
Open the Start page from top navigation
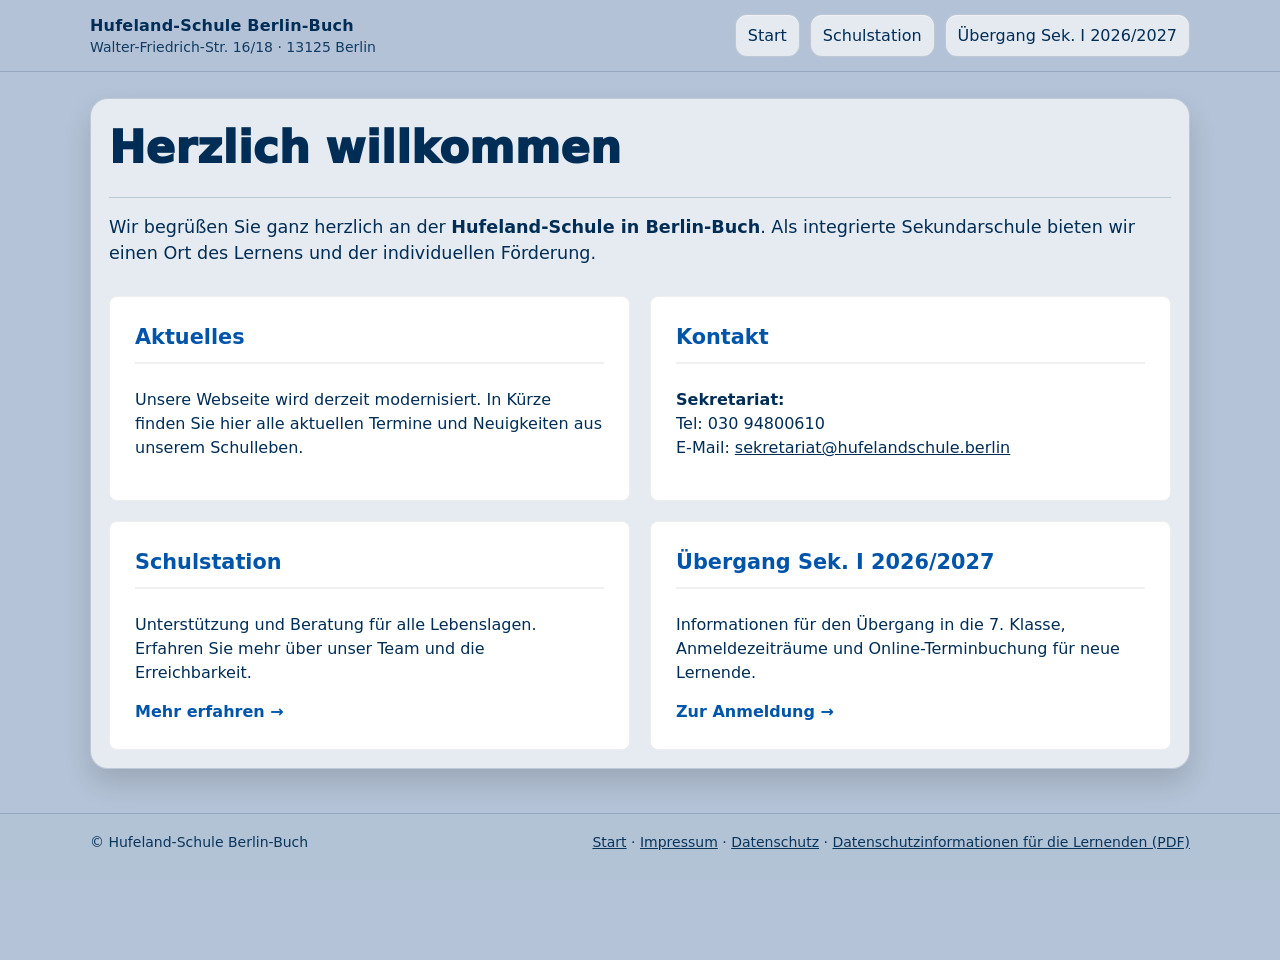[767, 36]
